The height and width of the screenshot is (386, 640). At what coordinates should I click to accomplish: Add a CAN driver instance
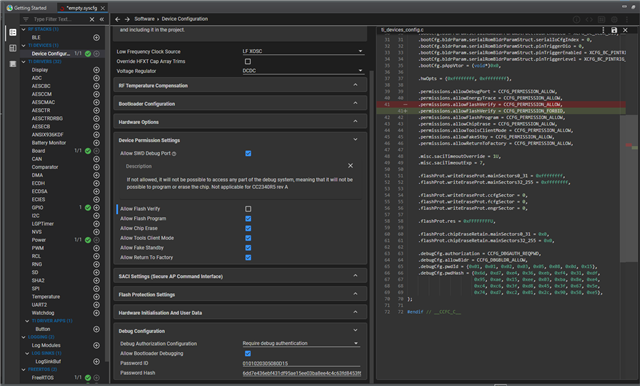click(x=96, y=159)
